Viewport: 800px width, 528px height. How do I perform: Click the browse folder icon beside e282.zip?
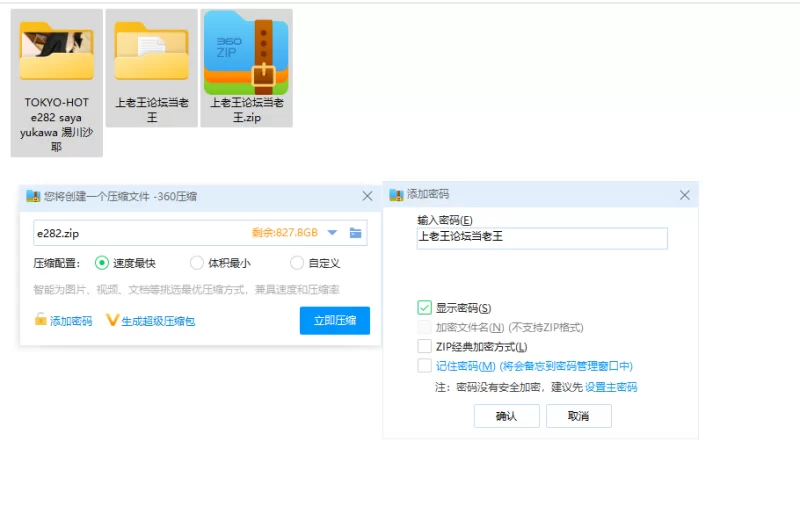pyautogui.click(x=355, y=233)
